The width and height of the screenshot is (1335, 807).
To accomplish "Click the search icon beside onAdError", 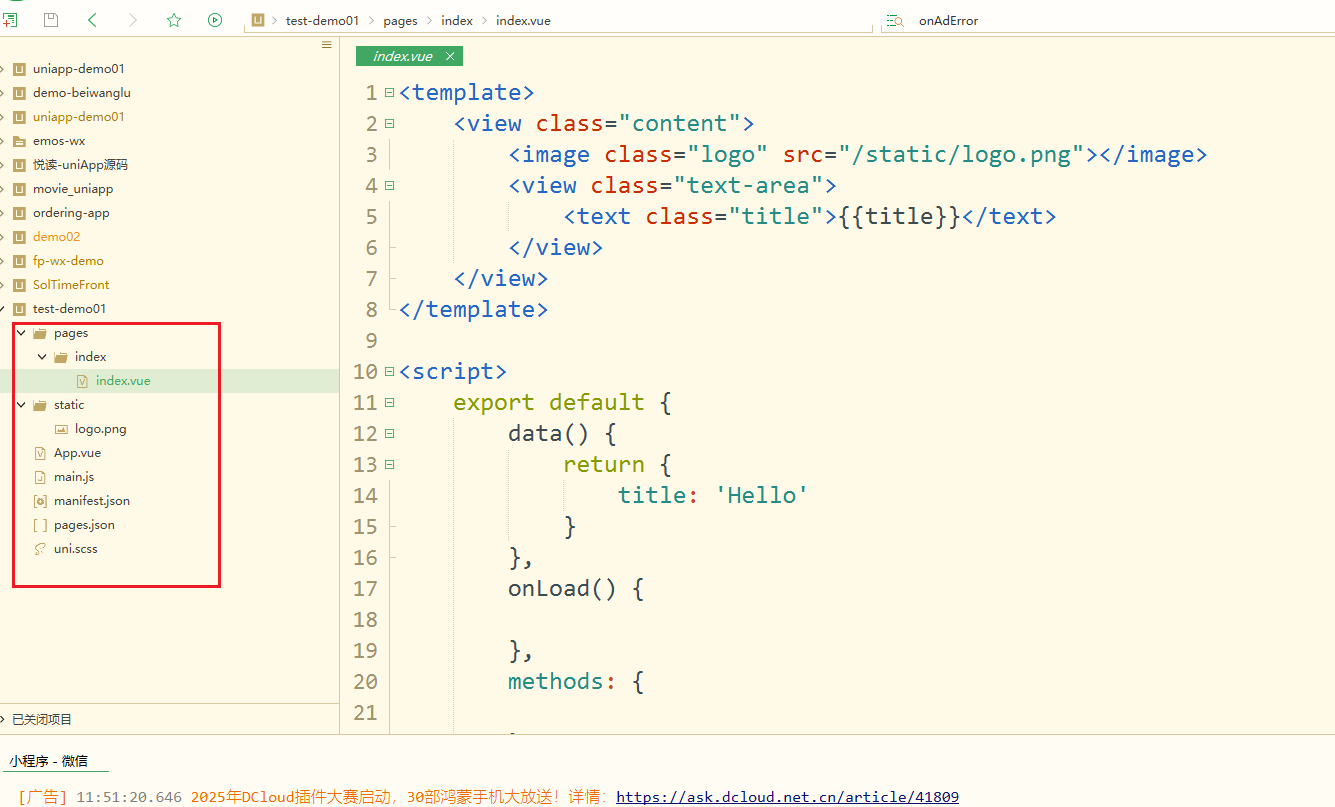I will (895, 21).
